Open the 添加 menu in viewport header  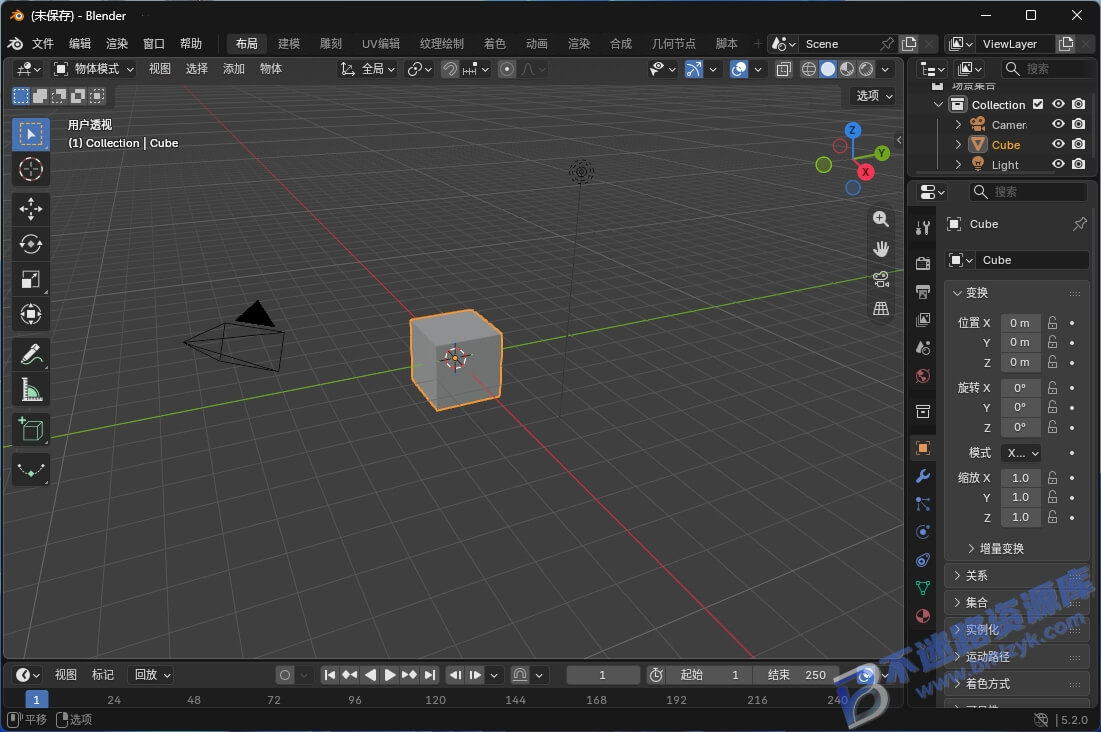[233, 69]
